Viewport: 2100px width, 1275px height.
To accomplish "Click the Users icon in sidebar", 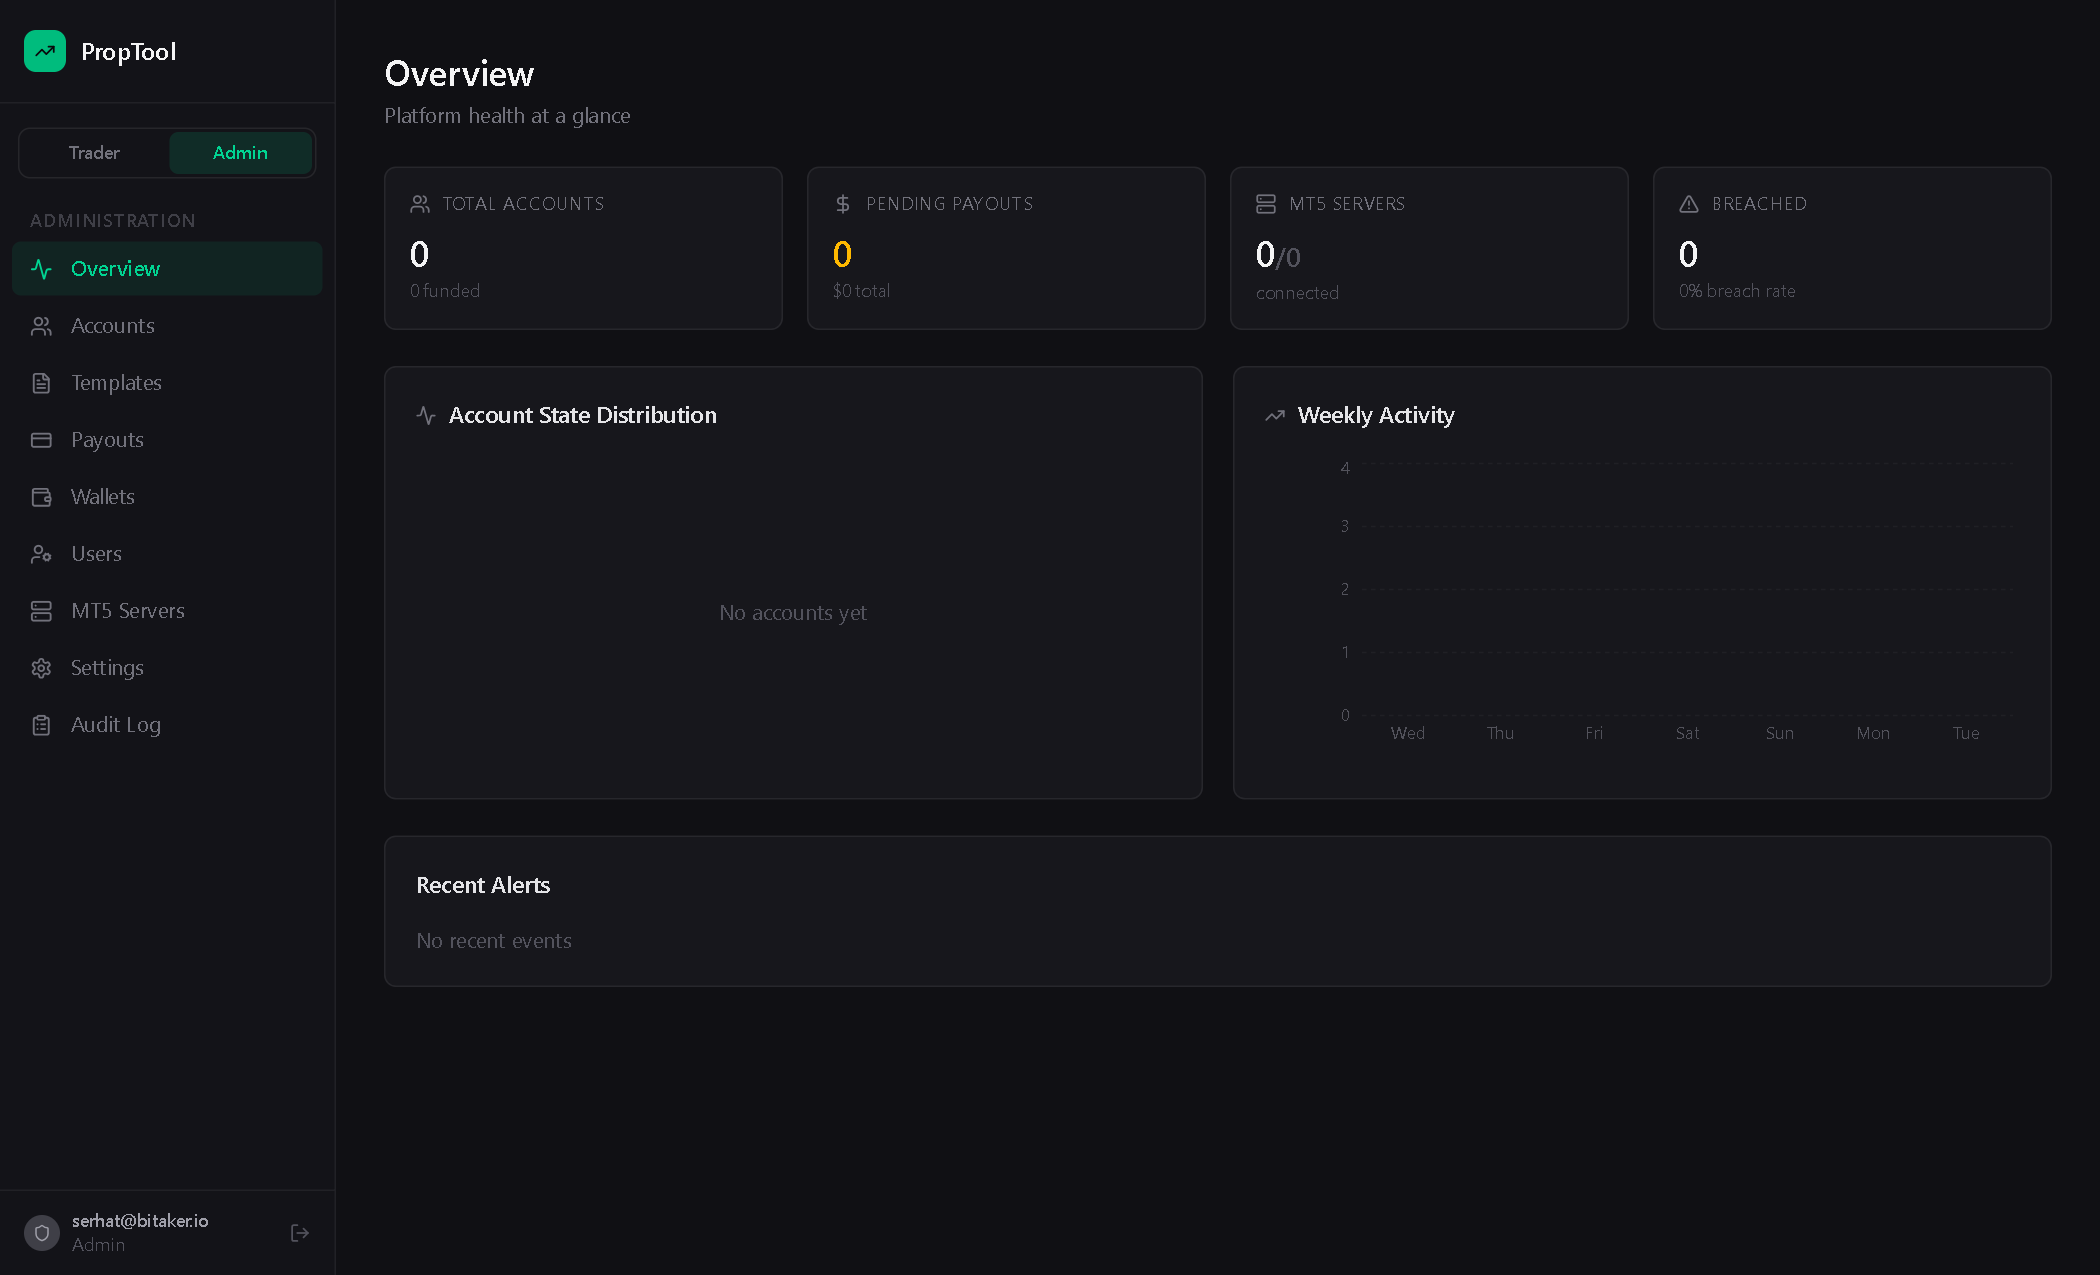I will point(41,554).
